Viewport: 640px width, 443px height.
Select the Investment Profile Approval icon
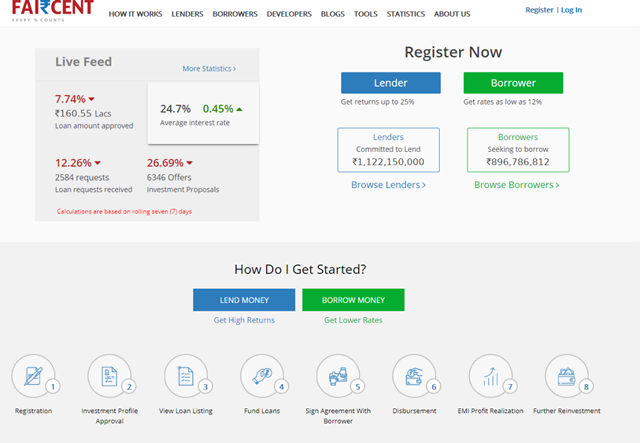point(109,377)
